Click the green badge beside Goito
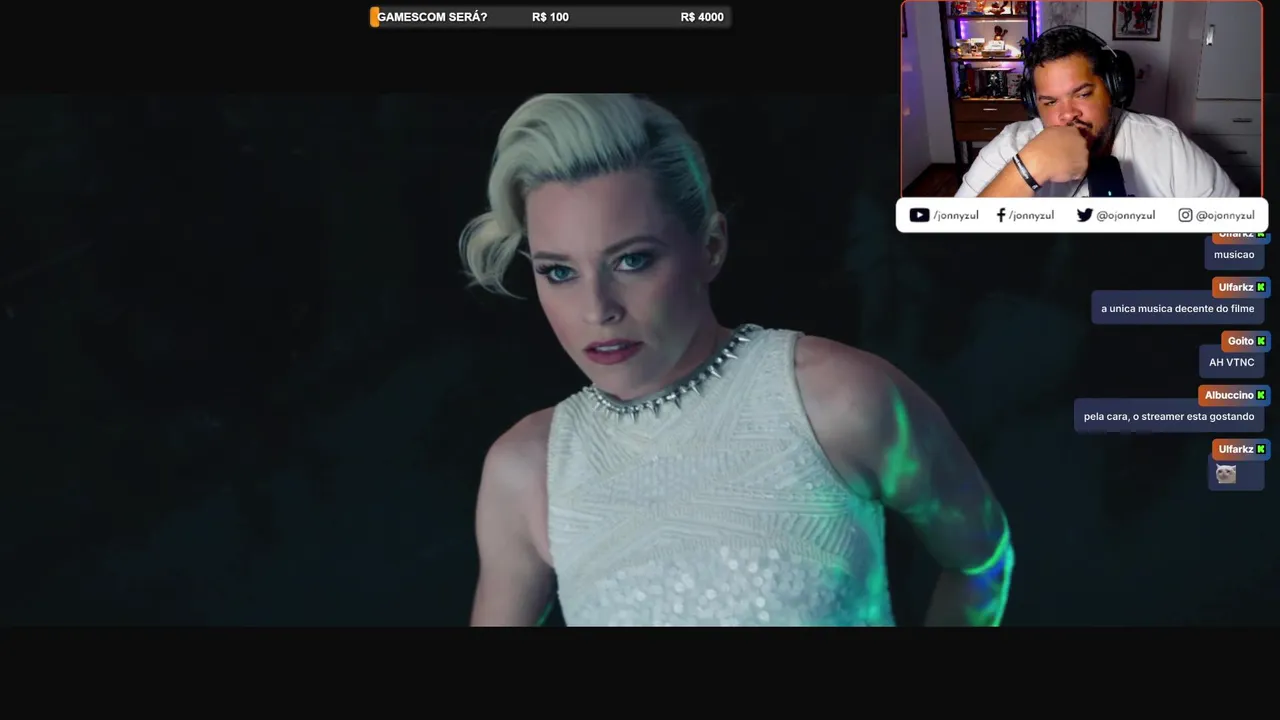The width and height of the screenshot is (1280, 720). [1261, 341]
